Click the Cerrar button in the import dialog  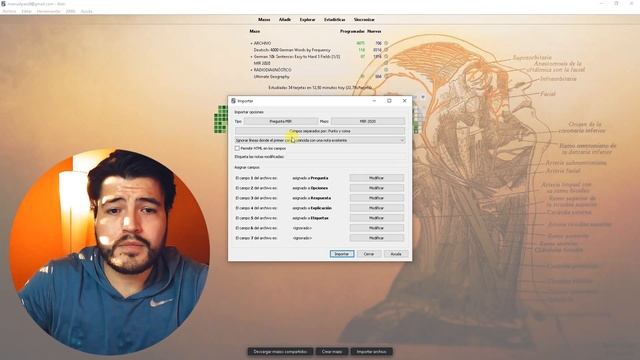[x=369, y=254]
